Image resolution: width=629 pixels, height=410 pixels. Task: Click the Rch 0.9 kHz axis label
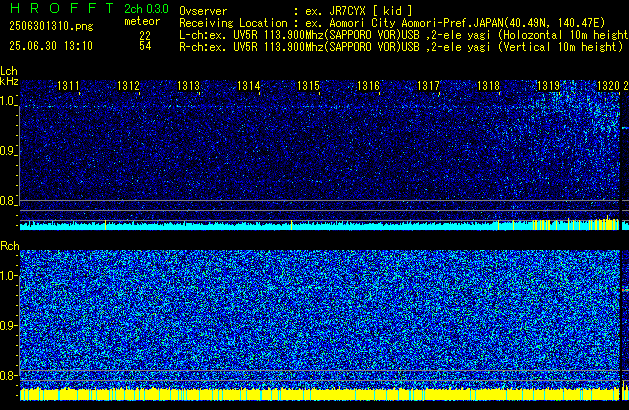[x=8, y=325]
